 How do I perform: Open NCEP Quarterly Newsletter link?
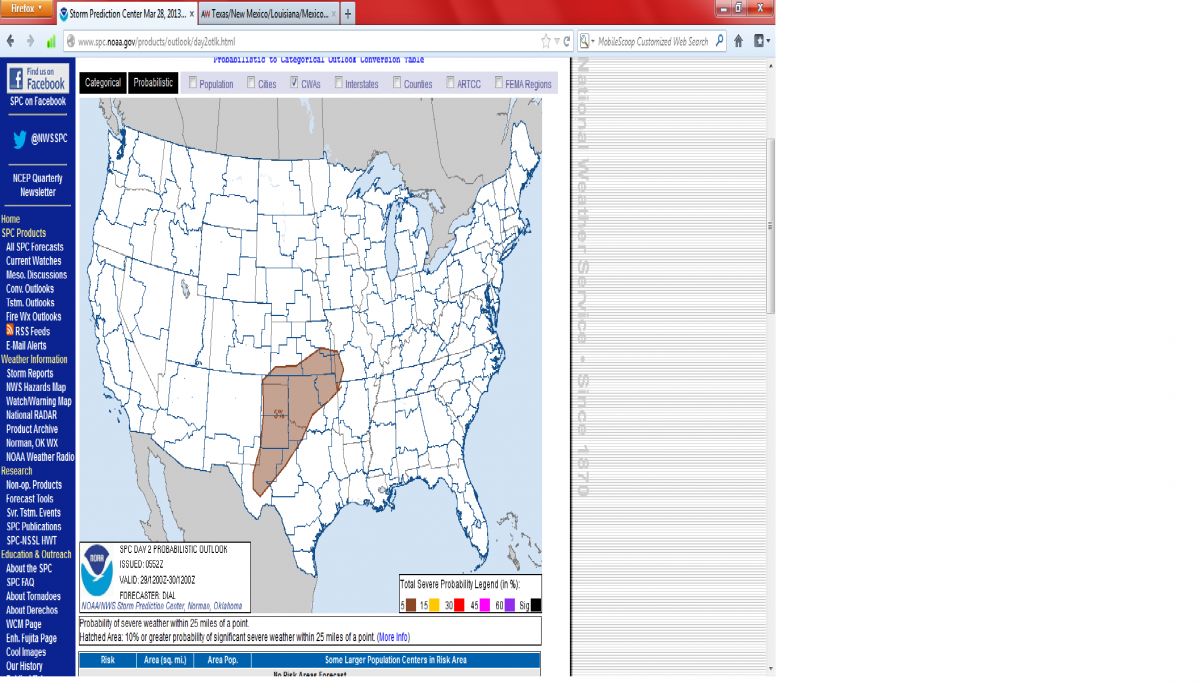point(38,185)
